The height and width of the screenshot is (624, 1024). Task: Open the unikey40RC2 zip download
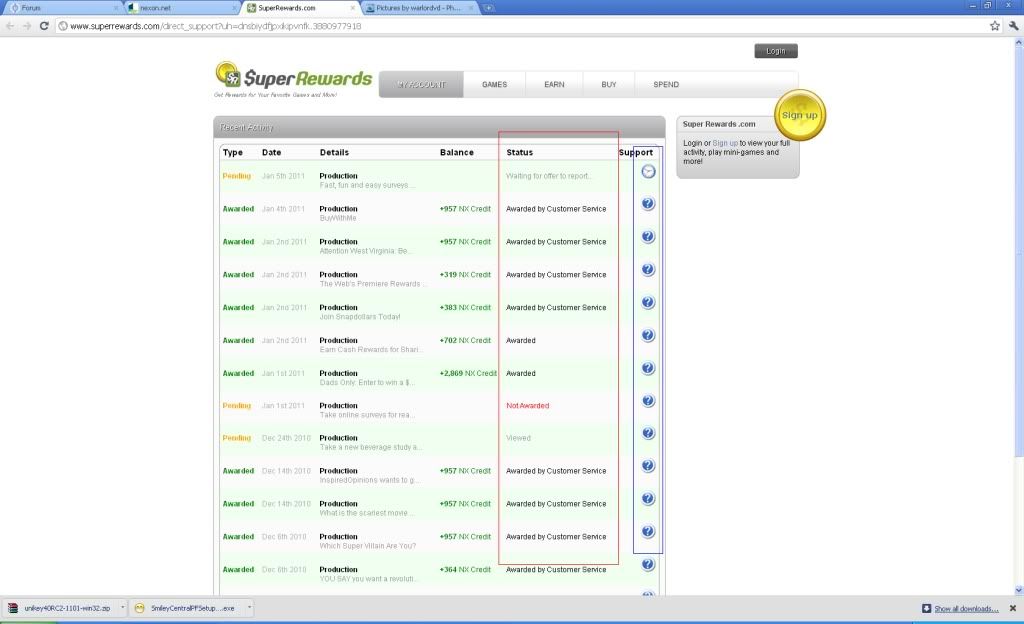click(60, 608)
